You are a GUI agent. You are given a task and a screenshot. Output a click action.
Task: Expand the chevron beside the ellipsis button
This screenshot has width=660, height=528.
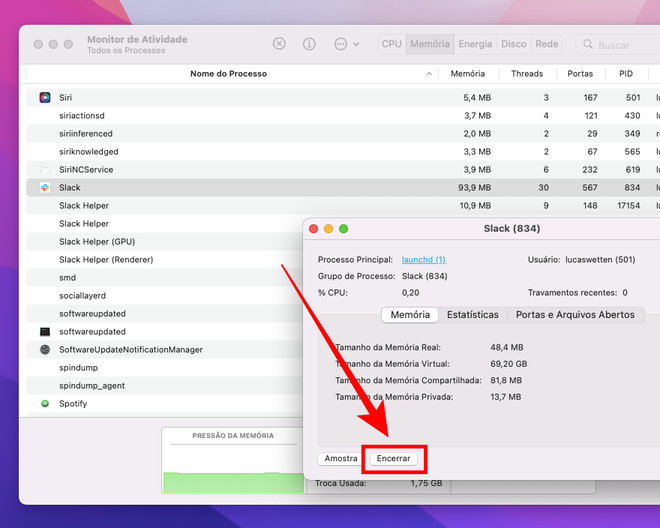[x=356, y=44]
